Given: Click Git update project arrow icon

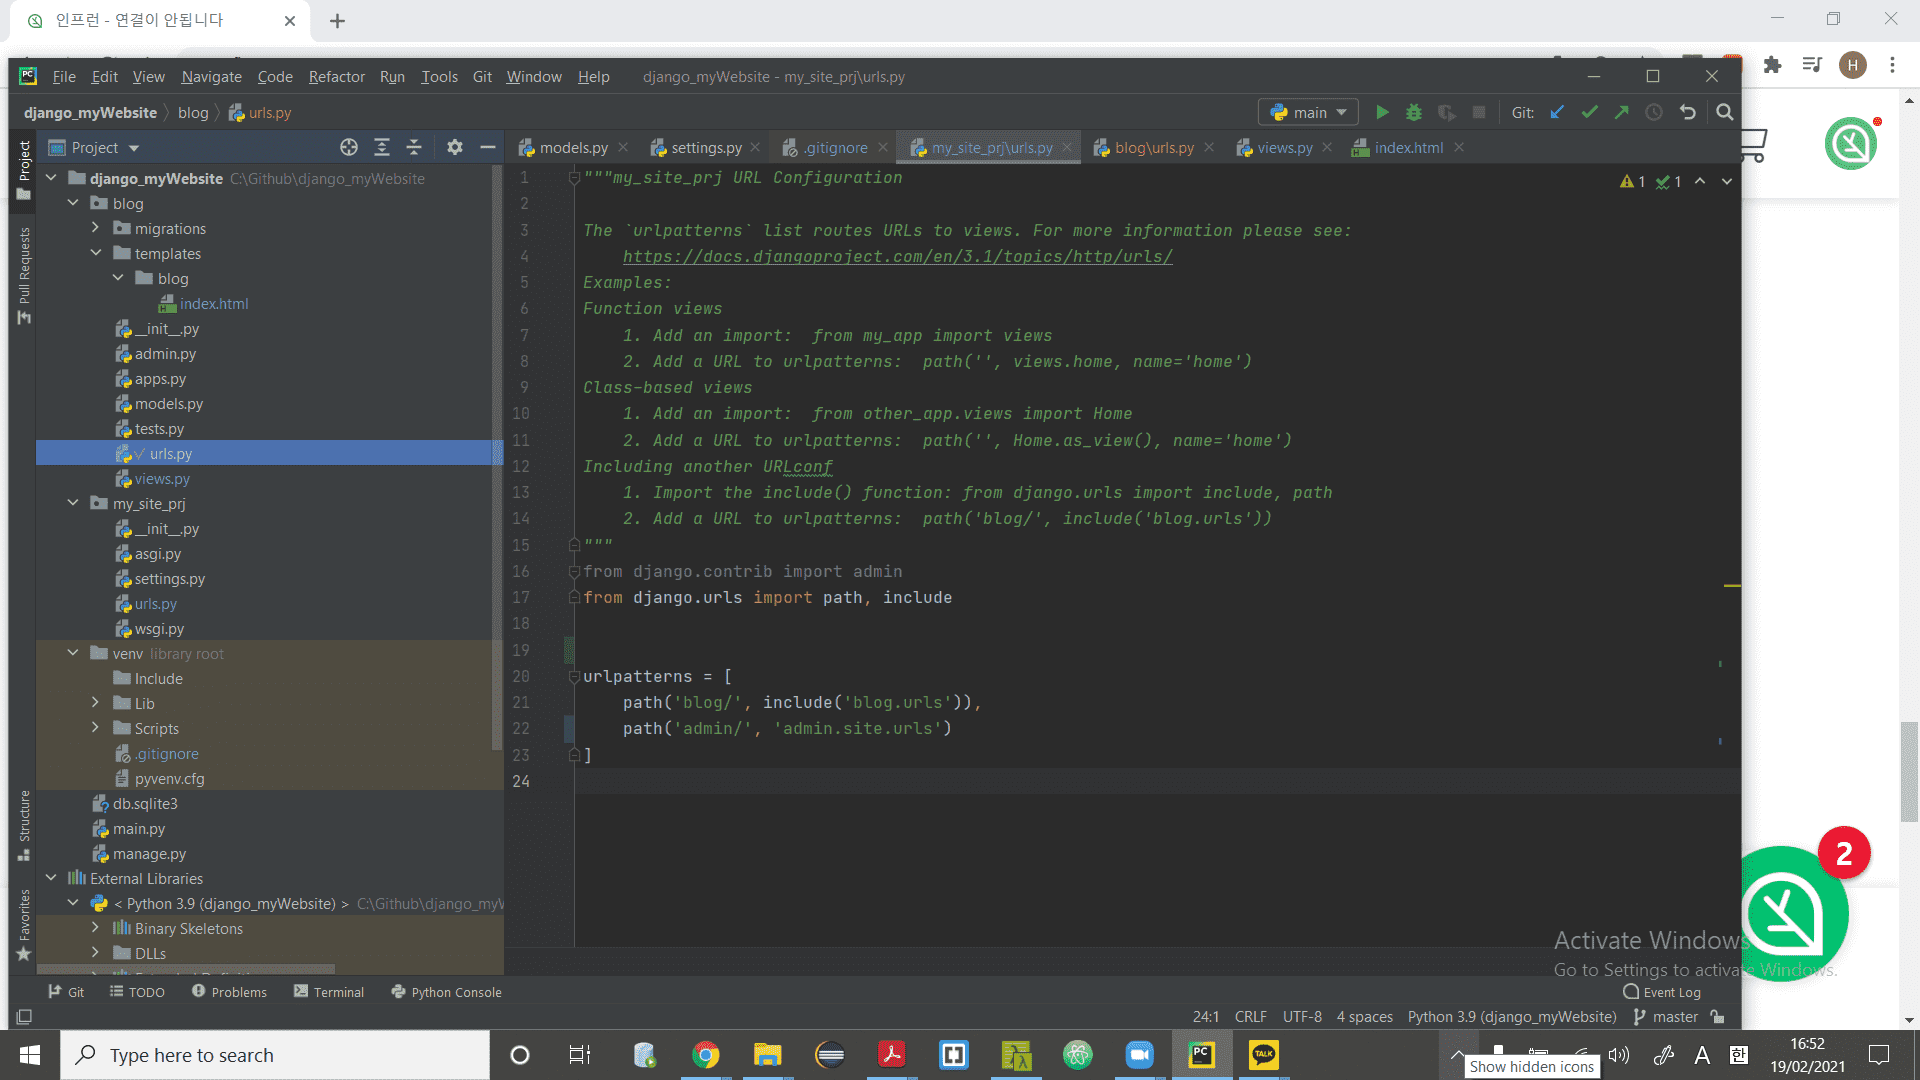Looking at the screenshot, I should (1557, 113).
